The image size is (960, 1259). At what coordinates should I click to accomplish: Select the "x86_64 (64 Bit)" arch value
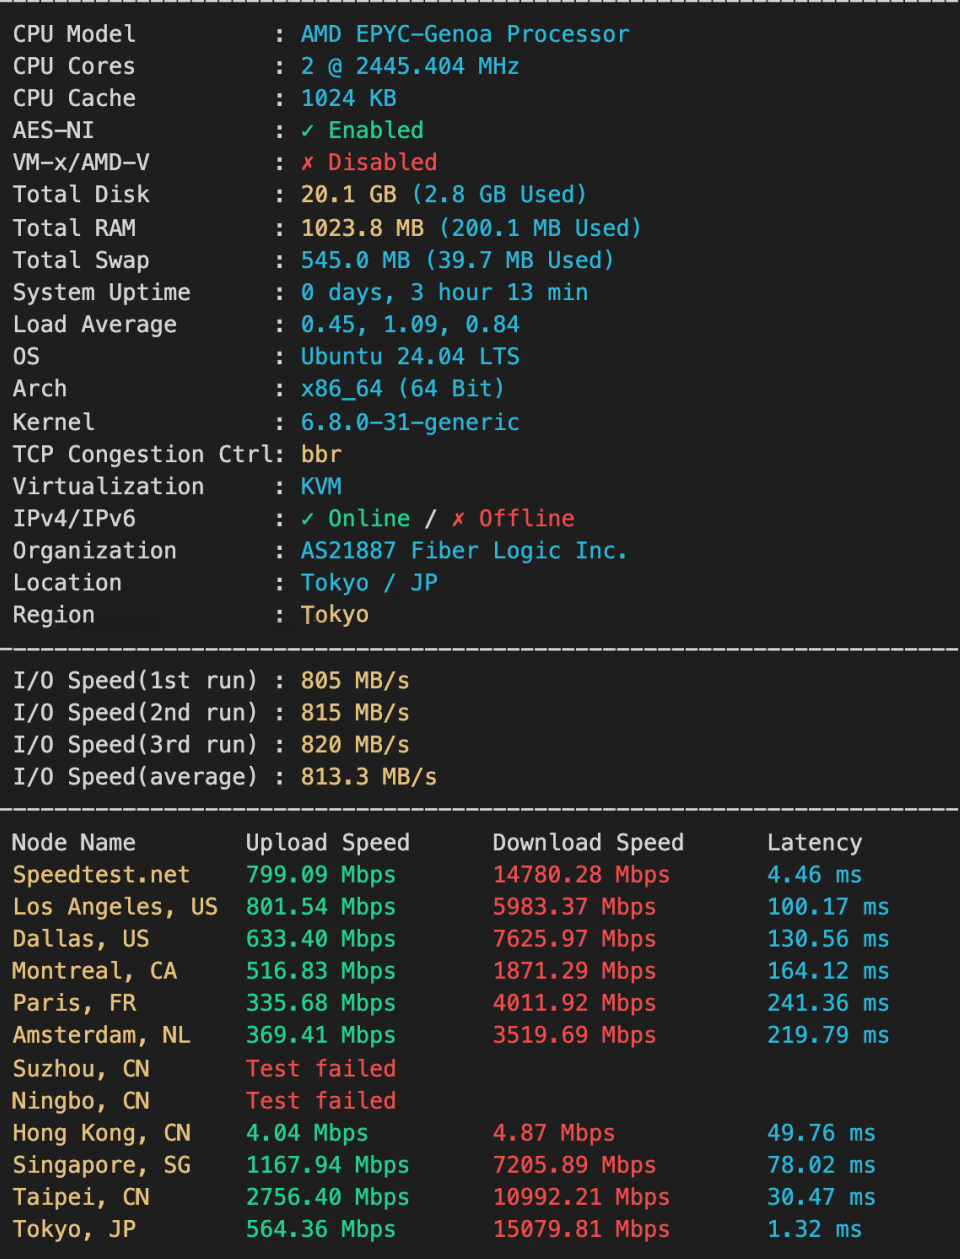pyautogui.click(x=403, y=388)
